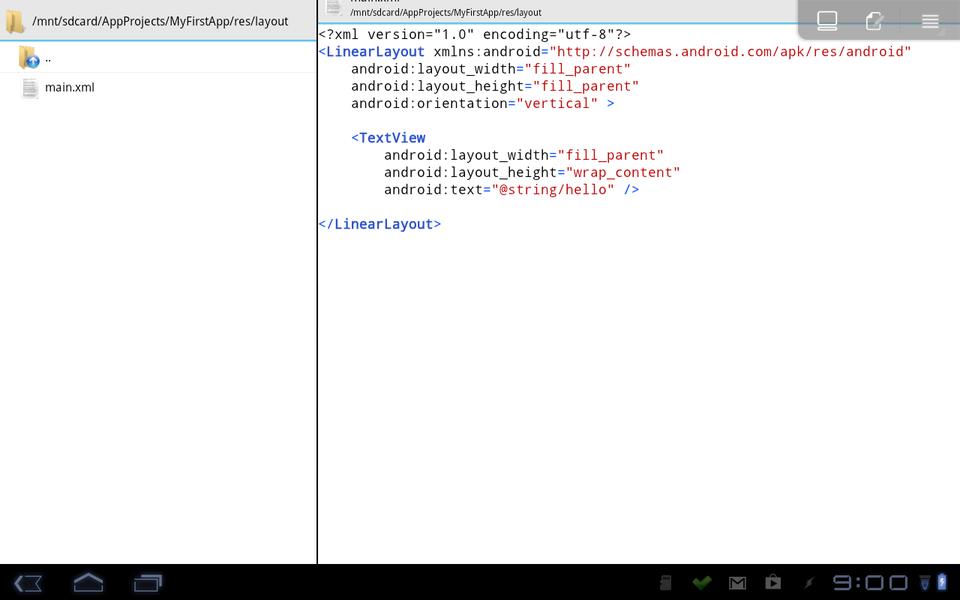The image size is (960, 600).
Task: Tap the edit file pencil icon
Action: [875, 20]
